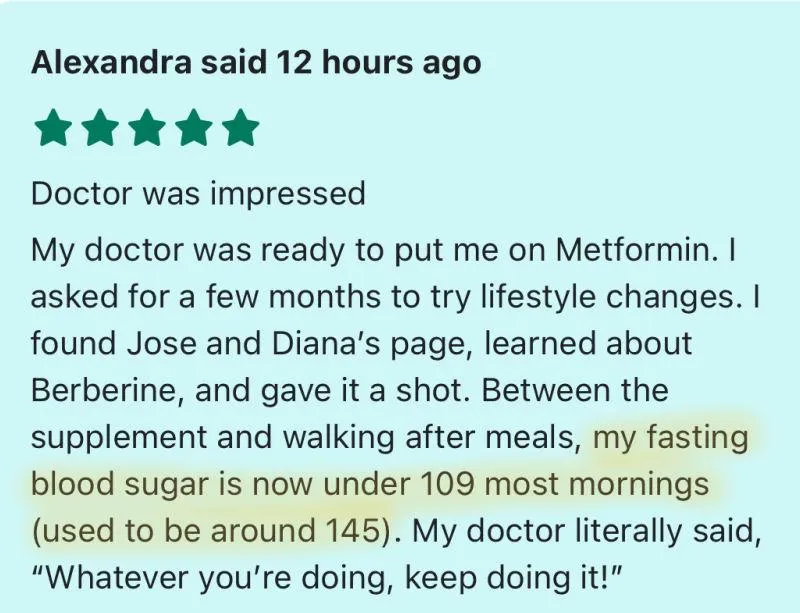Click the word Metformin in the review

pyautogui.click(x=637, y=250)
